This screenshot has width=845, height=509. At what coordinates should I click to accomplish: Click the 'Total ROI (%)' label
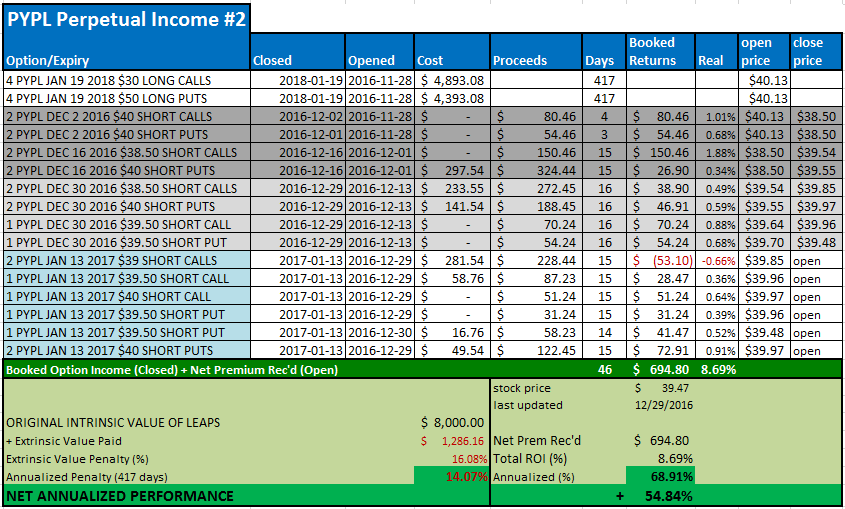[x=530, y=459]
